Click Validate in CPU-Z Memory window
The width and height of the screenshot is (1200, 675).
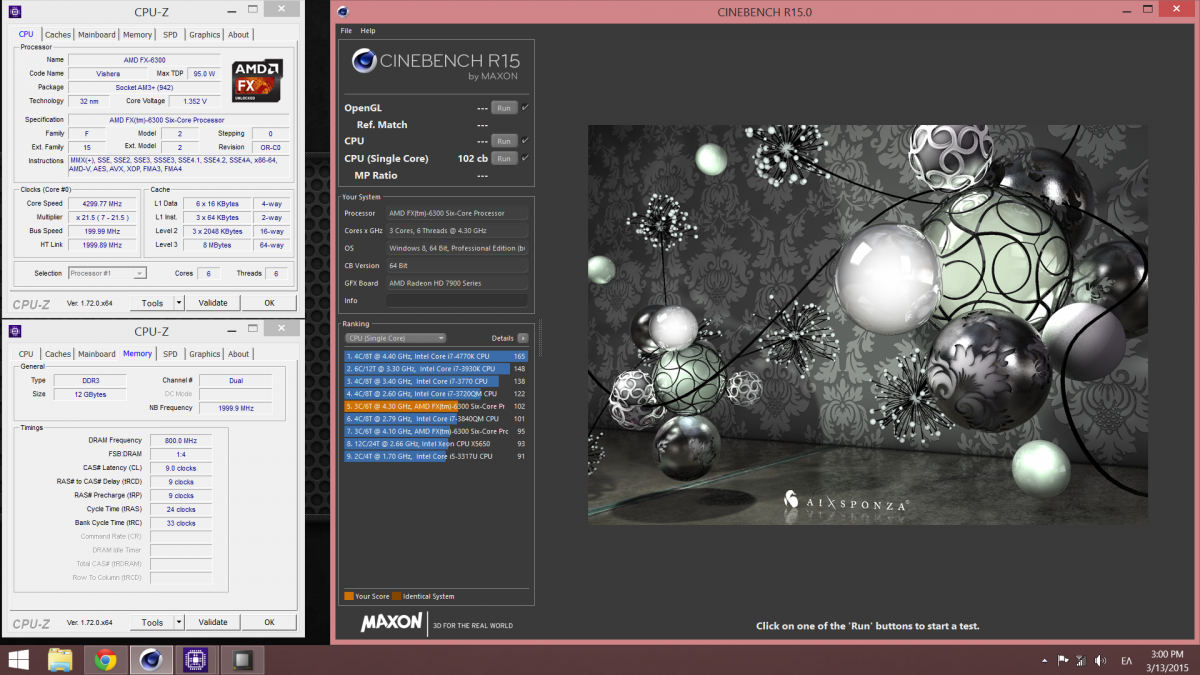coord(213,622)
